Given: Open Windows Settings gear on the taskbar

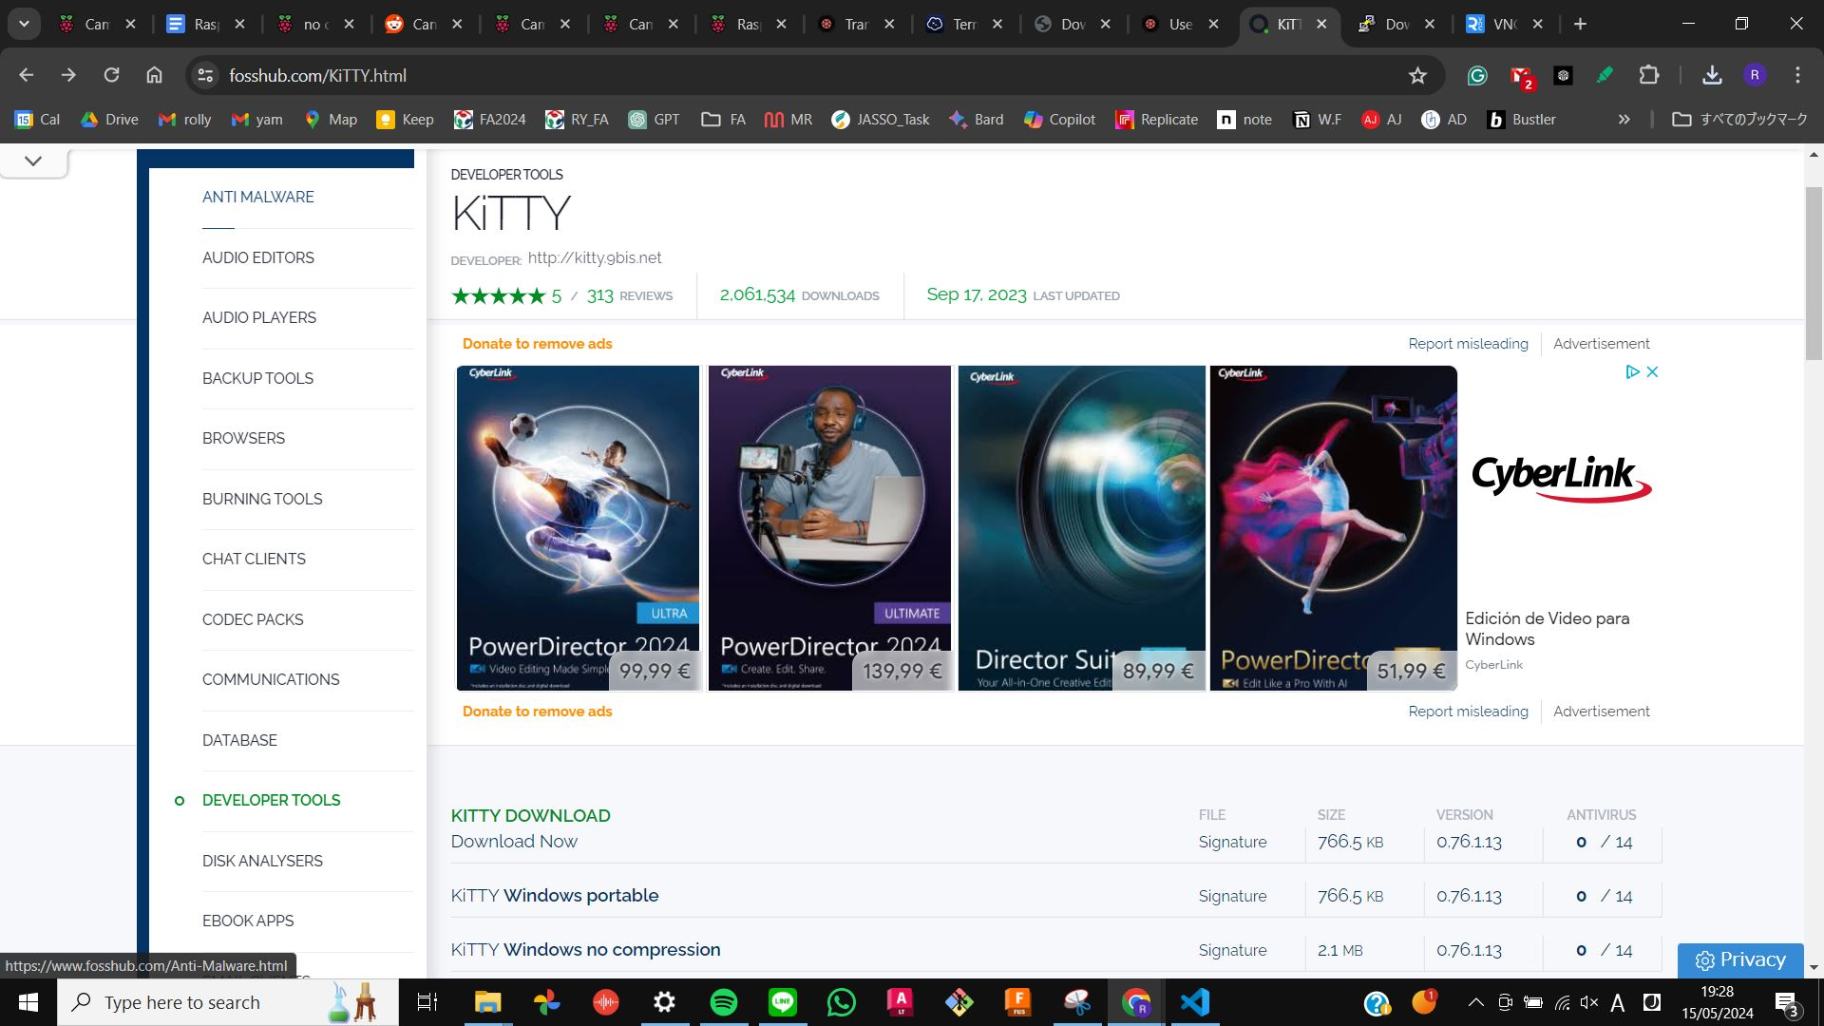Looking at the screenshot, I should click(x=665, y=1002).
